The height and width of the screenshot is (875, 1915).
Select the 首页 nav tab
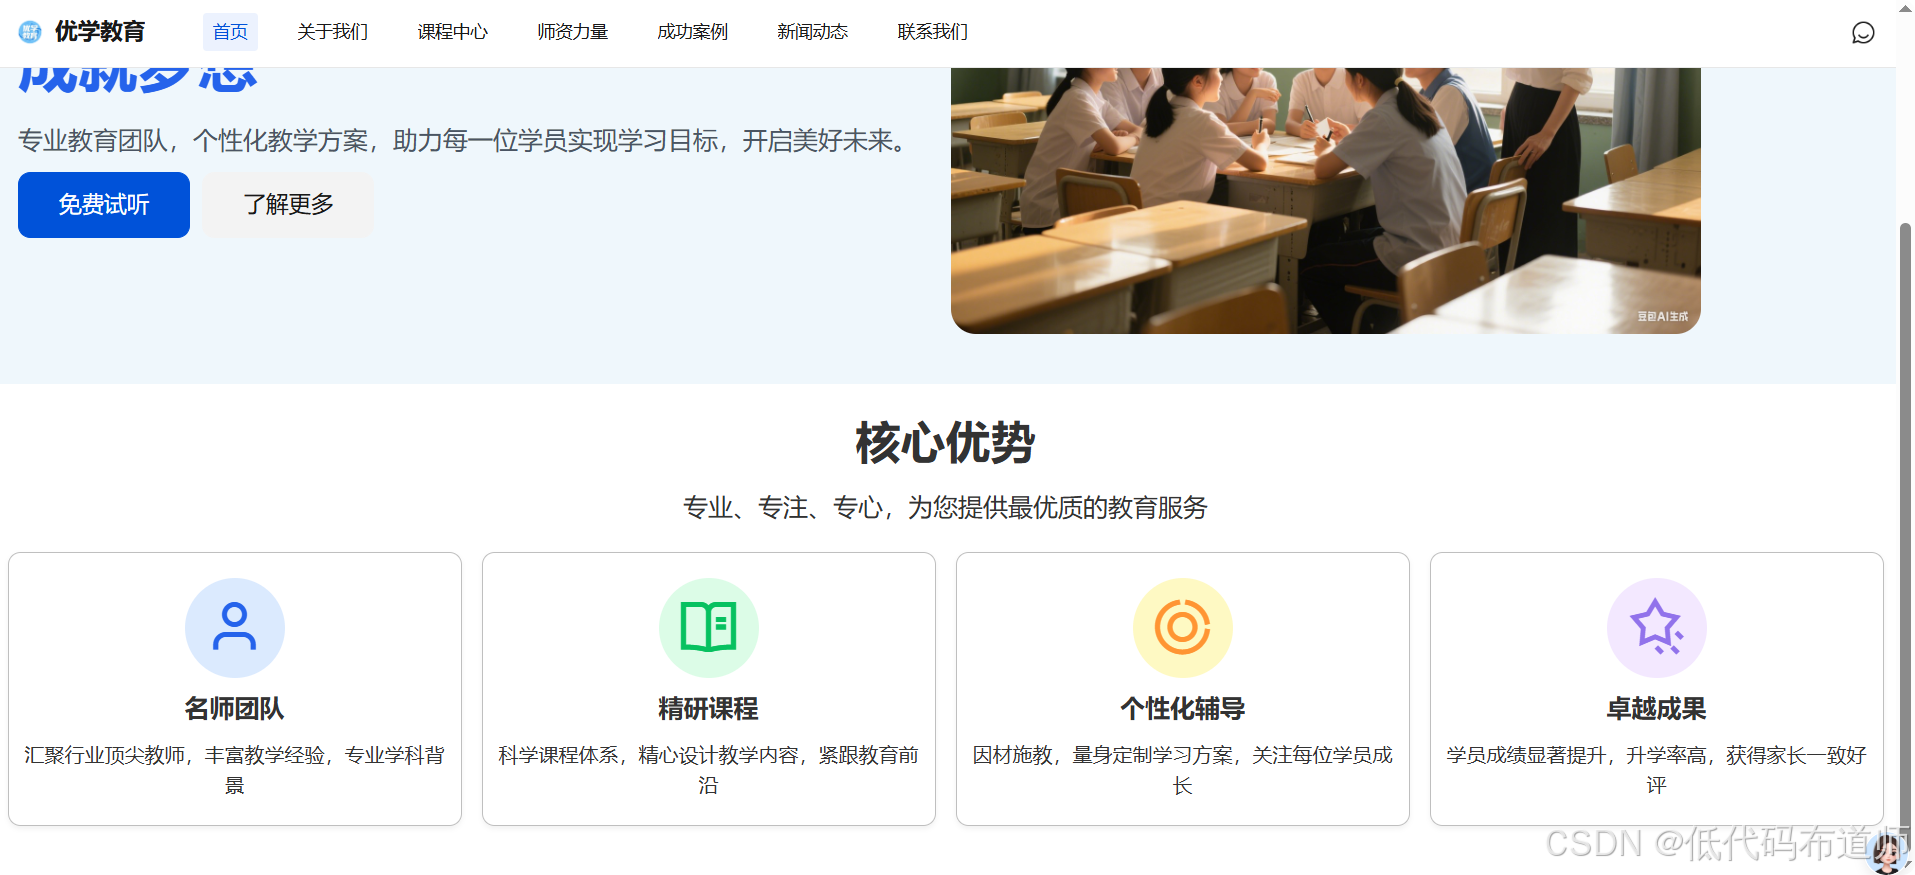(x=230, y=32)
